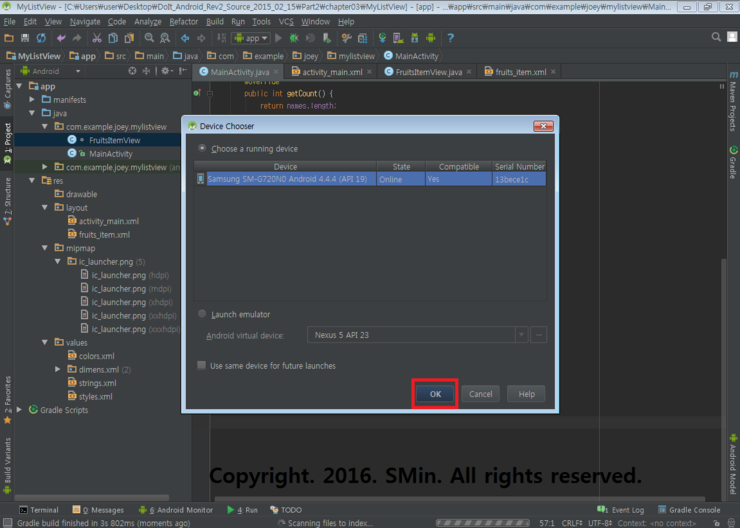Click the Navigate Back arrow icon
The image size is (740, 528).
point(185,38)
